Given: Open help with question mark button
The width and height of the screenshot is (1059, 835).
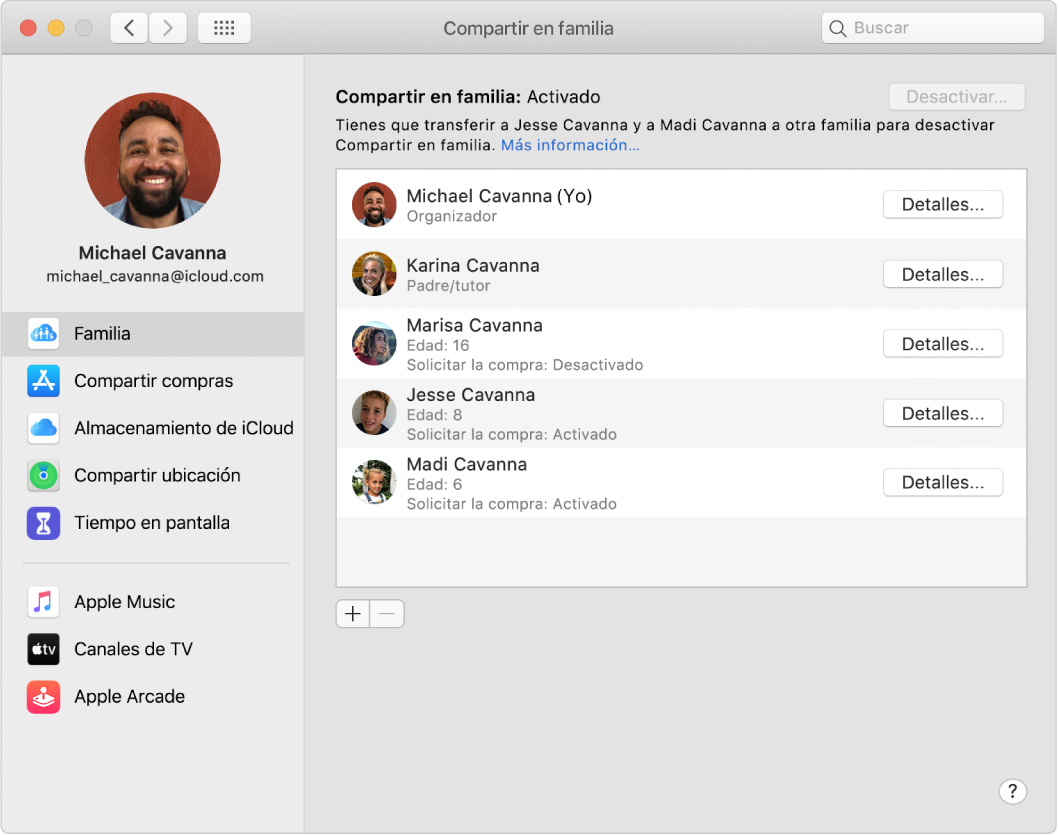Looking at the screenshot, I should 1012,791.
